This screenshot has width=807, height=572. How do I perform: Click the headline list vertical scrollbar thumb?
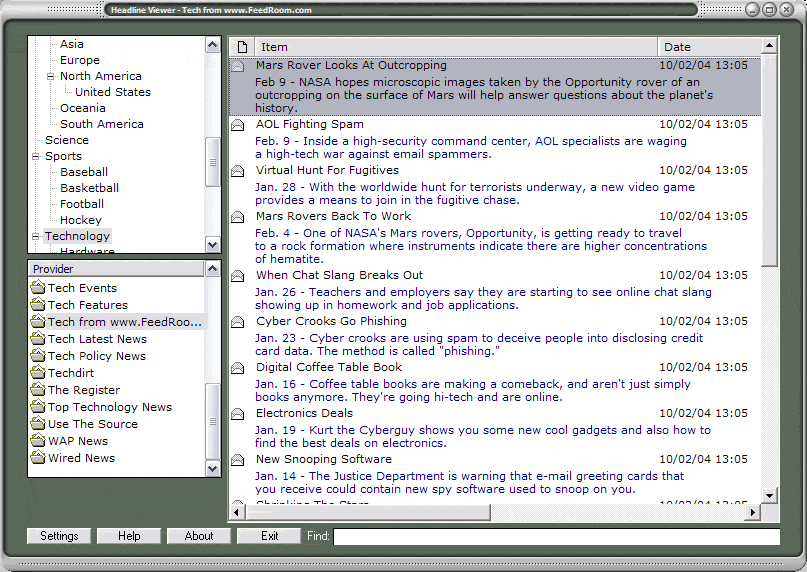point(769,161)
